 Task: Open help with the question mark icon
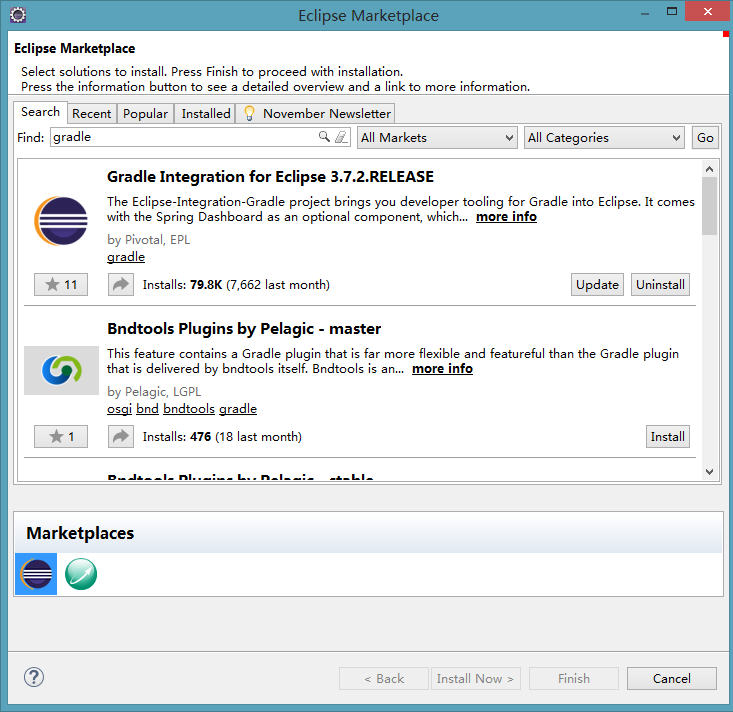click(34, 677)
